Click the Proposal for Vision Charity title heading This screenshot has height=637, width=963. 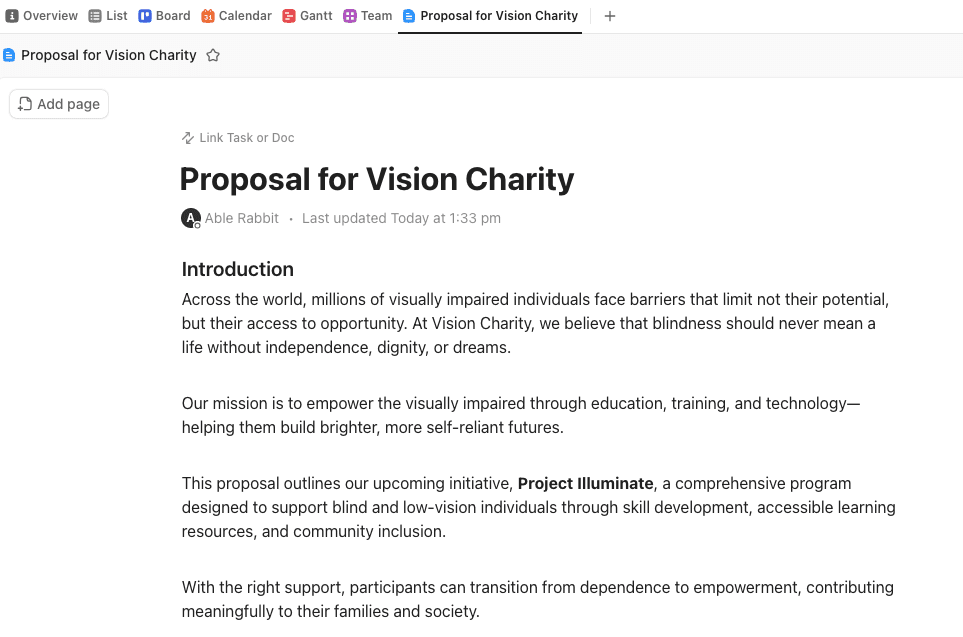click(377, 179)
